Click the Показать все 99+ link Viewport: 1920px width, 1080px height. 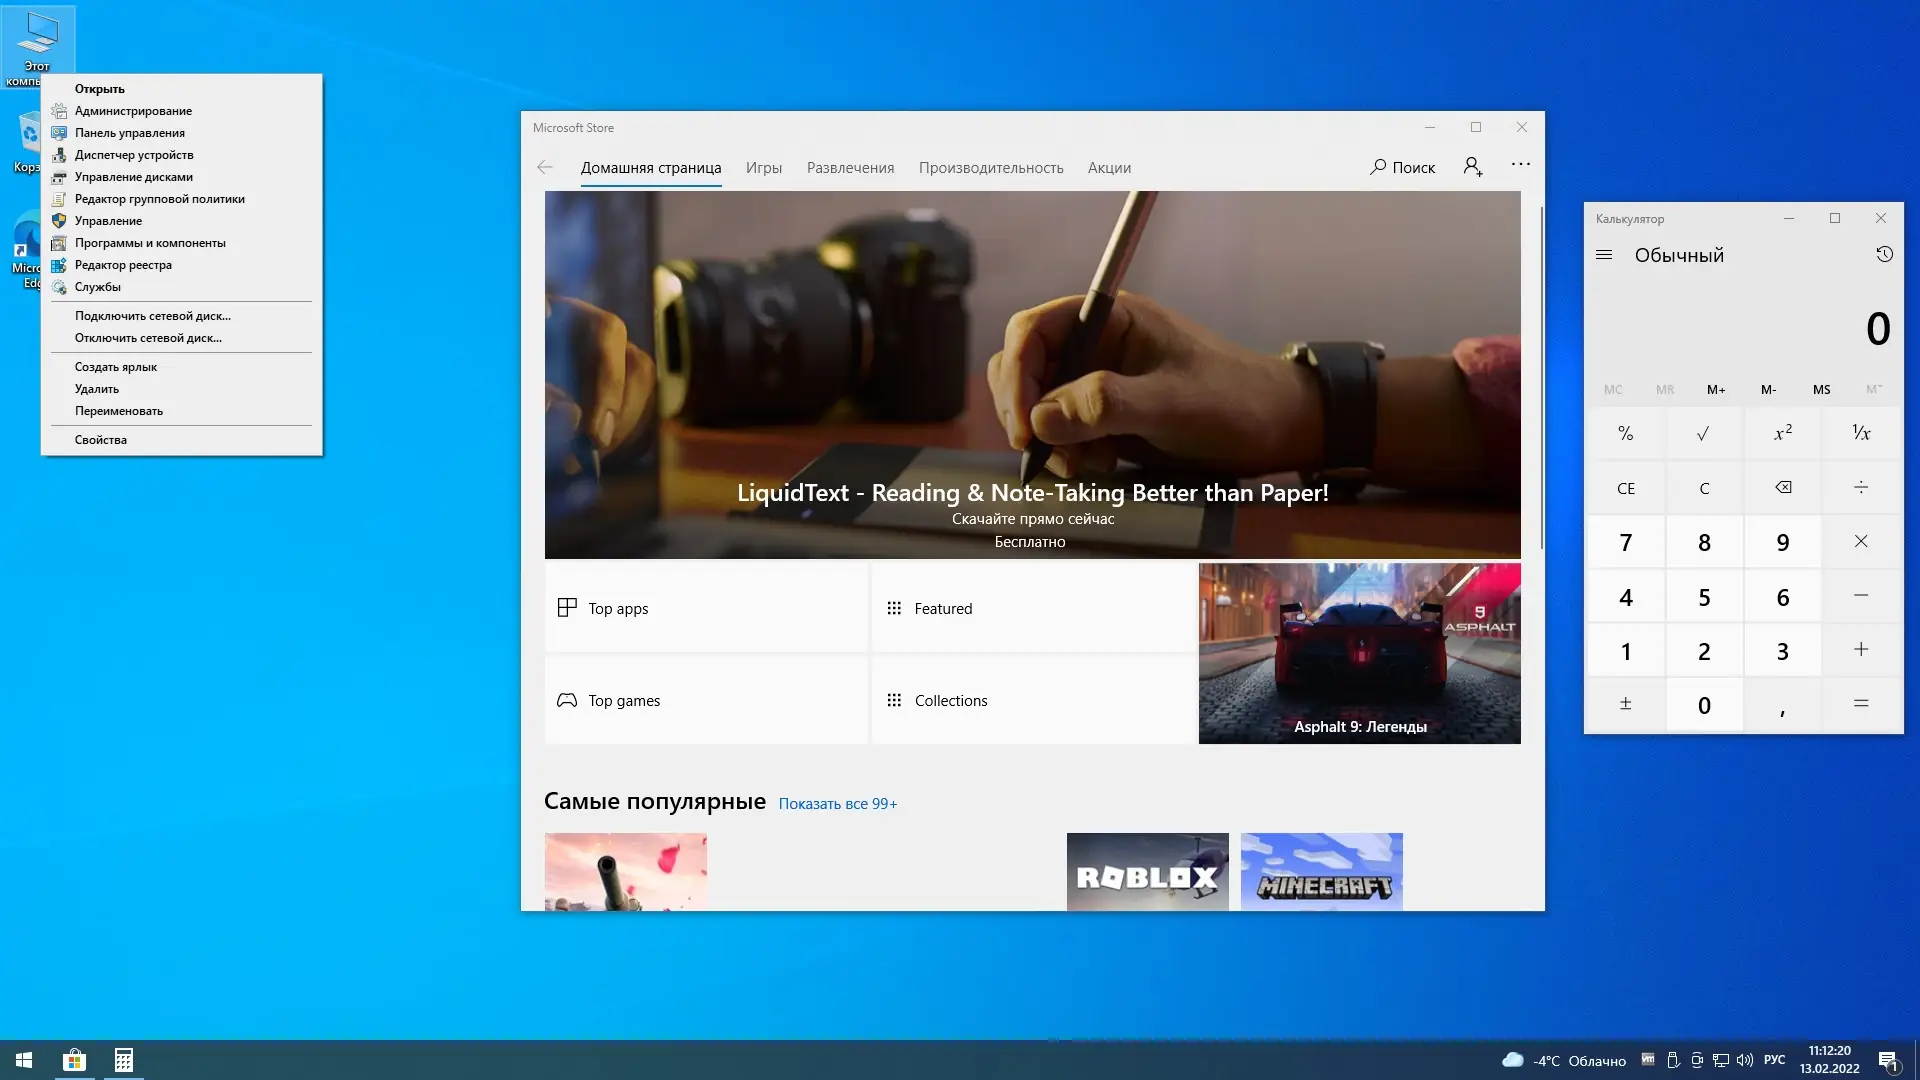(837, 804)
